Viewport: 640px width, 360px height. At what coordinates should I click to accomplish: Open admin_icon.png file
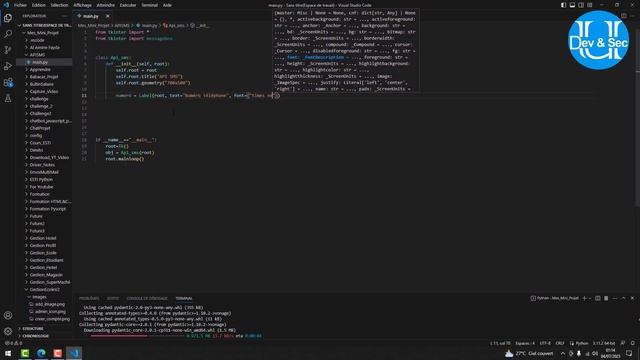coord(50,311)
